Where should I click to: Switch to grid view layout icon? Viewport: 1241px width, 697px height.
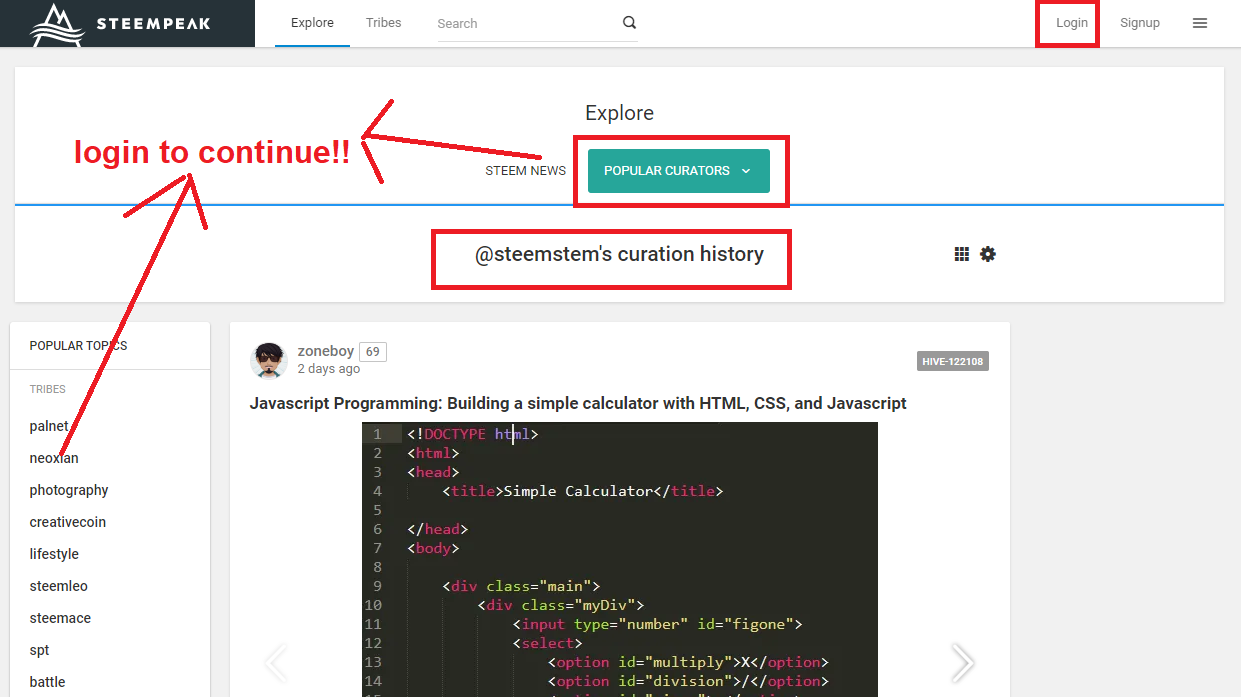[962, 255]
